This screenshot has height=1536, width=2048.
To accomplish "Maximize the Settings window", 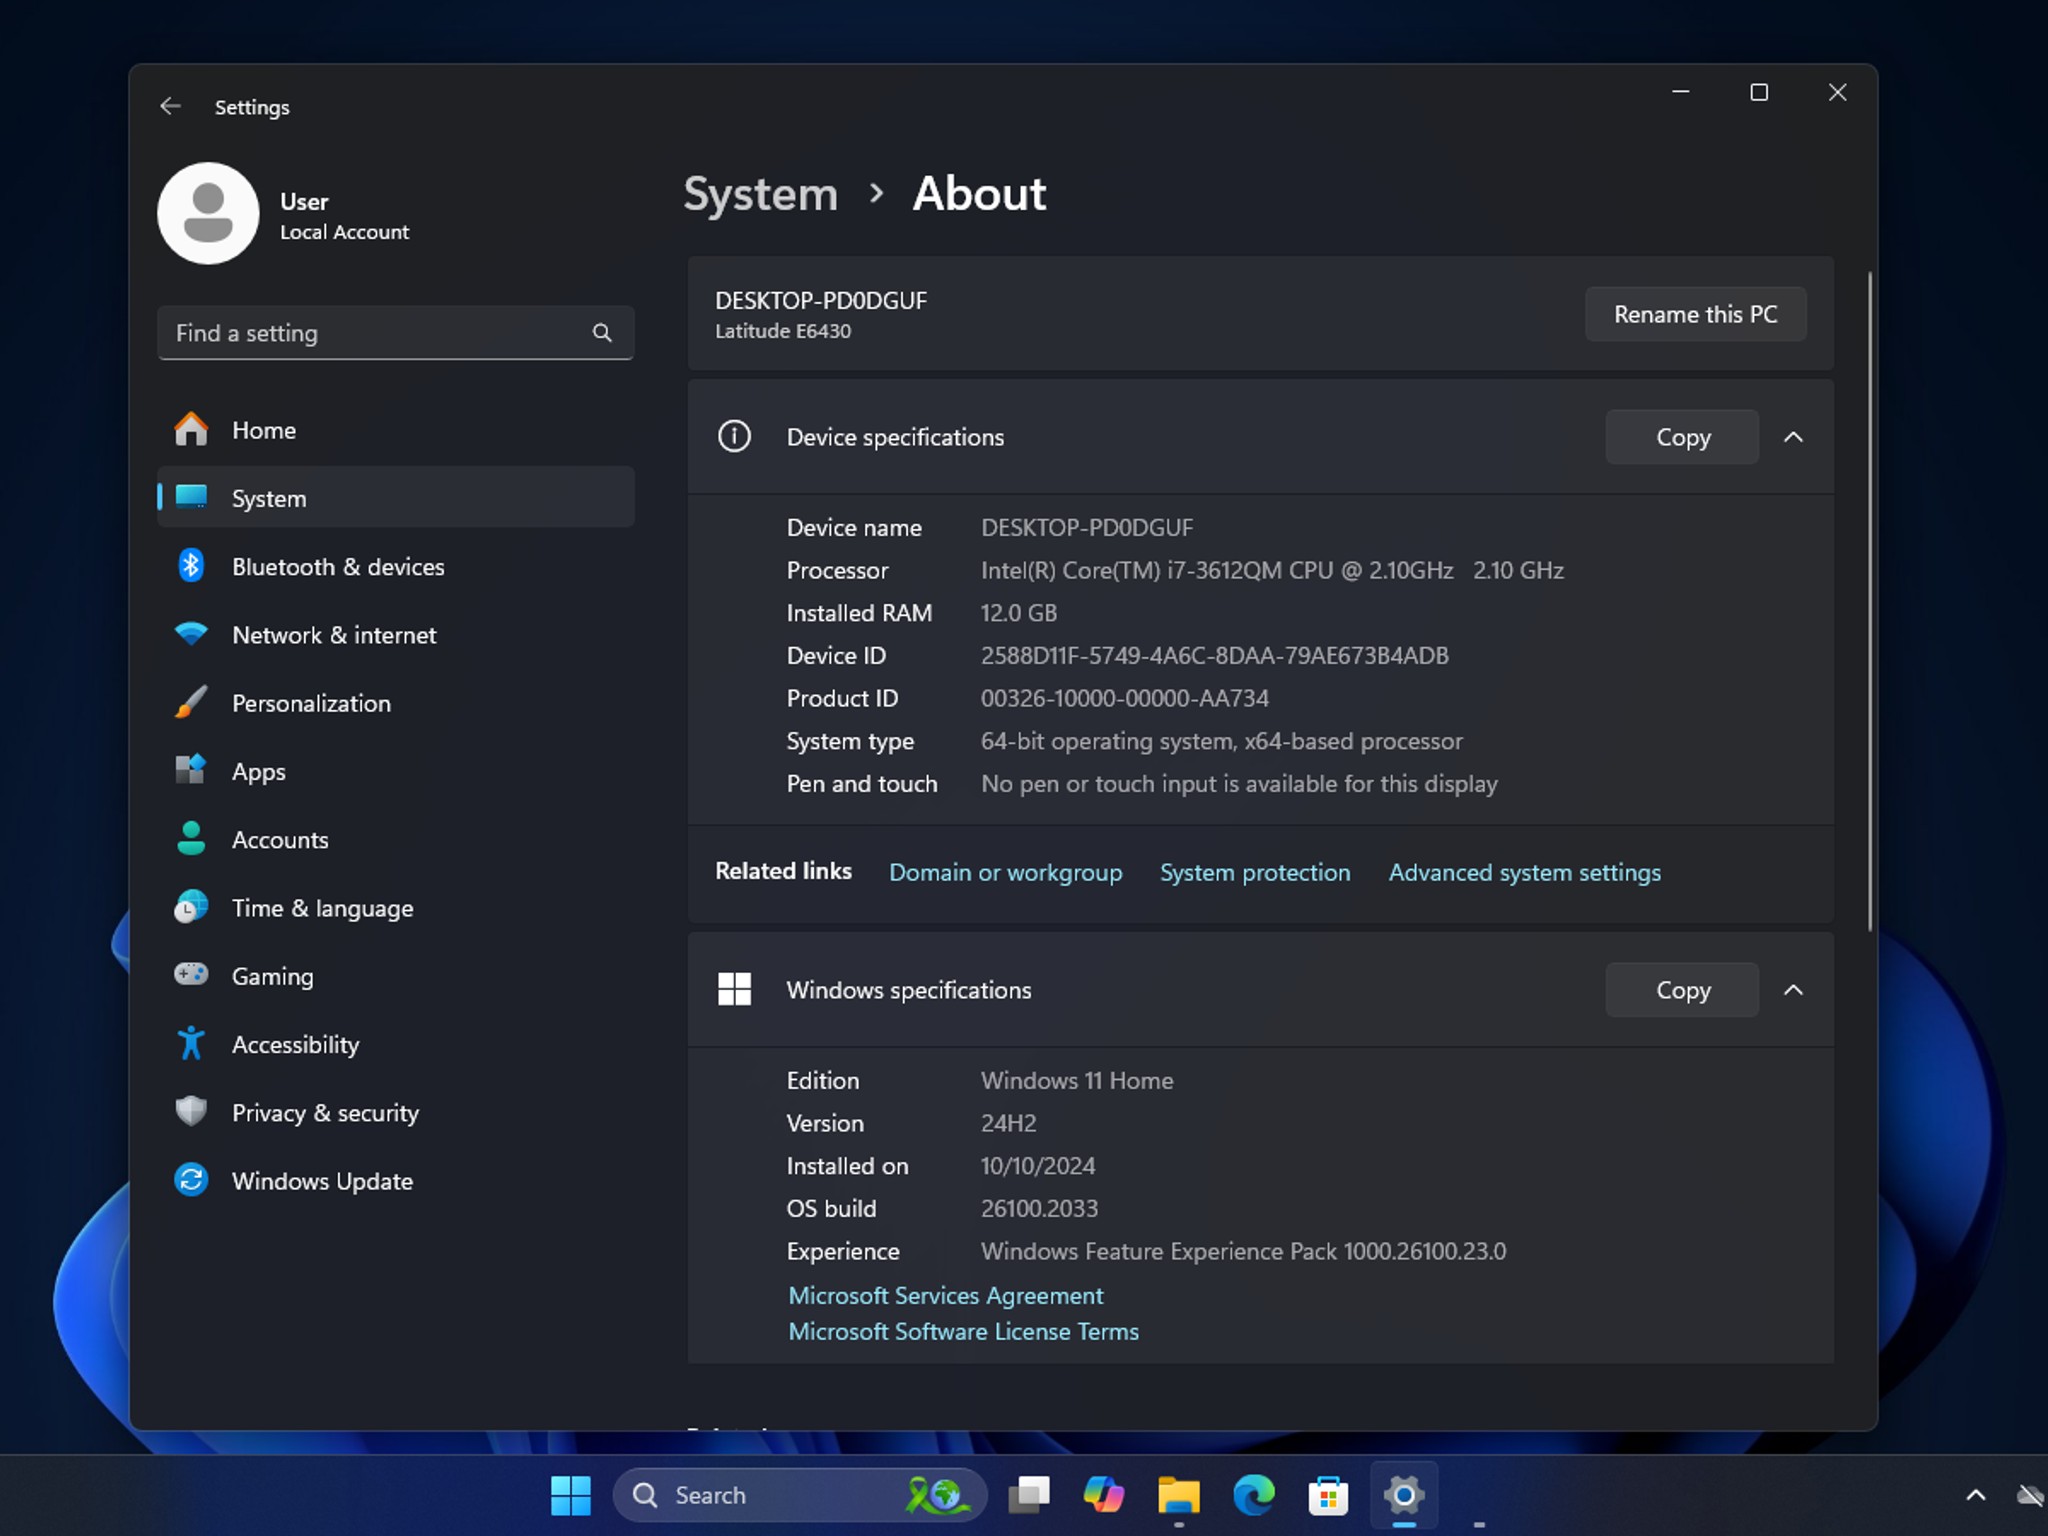I will coord(1759,92).
